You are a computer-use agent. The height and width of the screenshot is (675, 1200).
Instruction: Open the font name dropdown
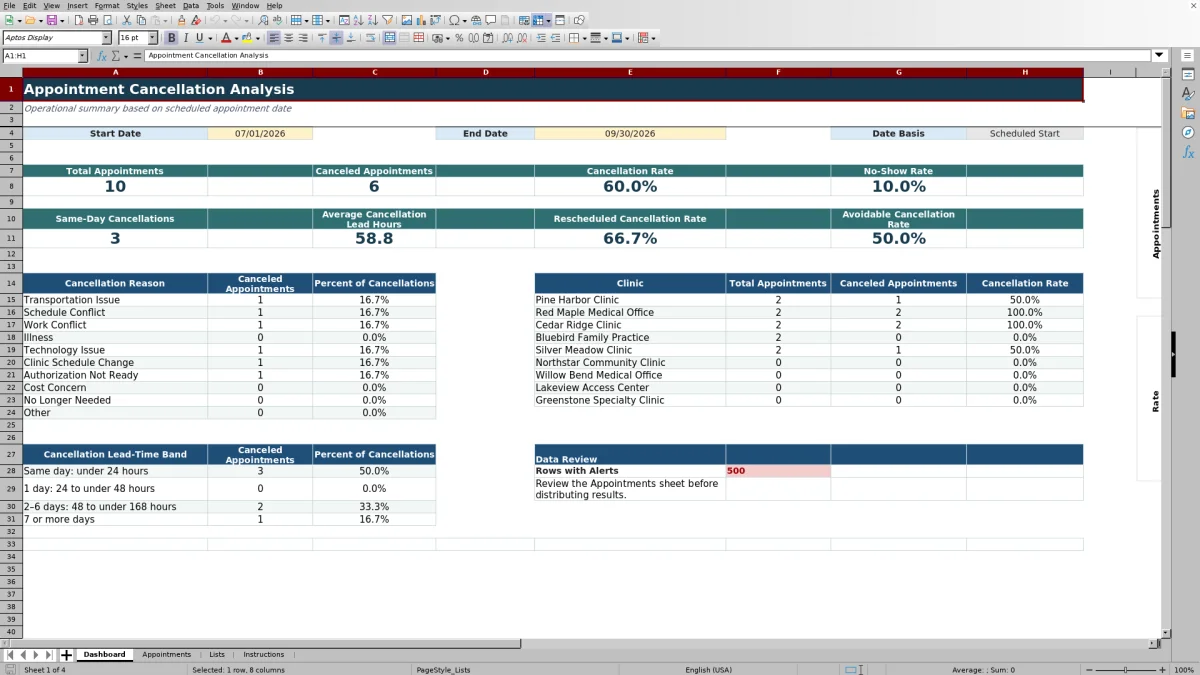[x=108, y=38]
